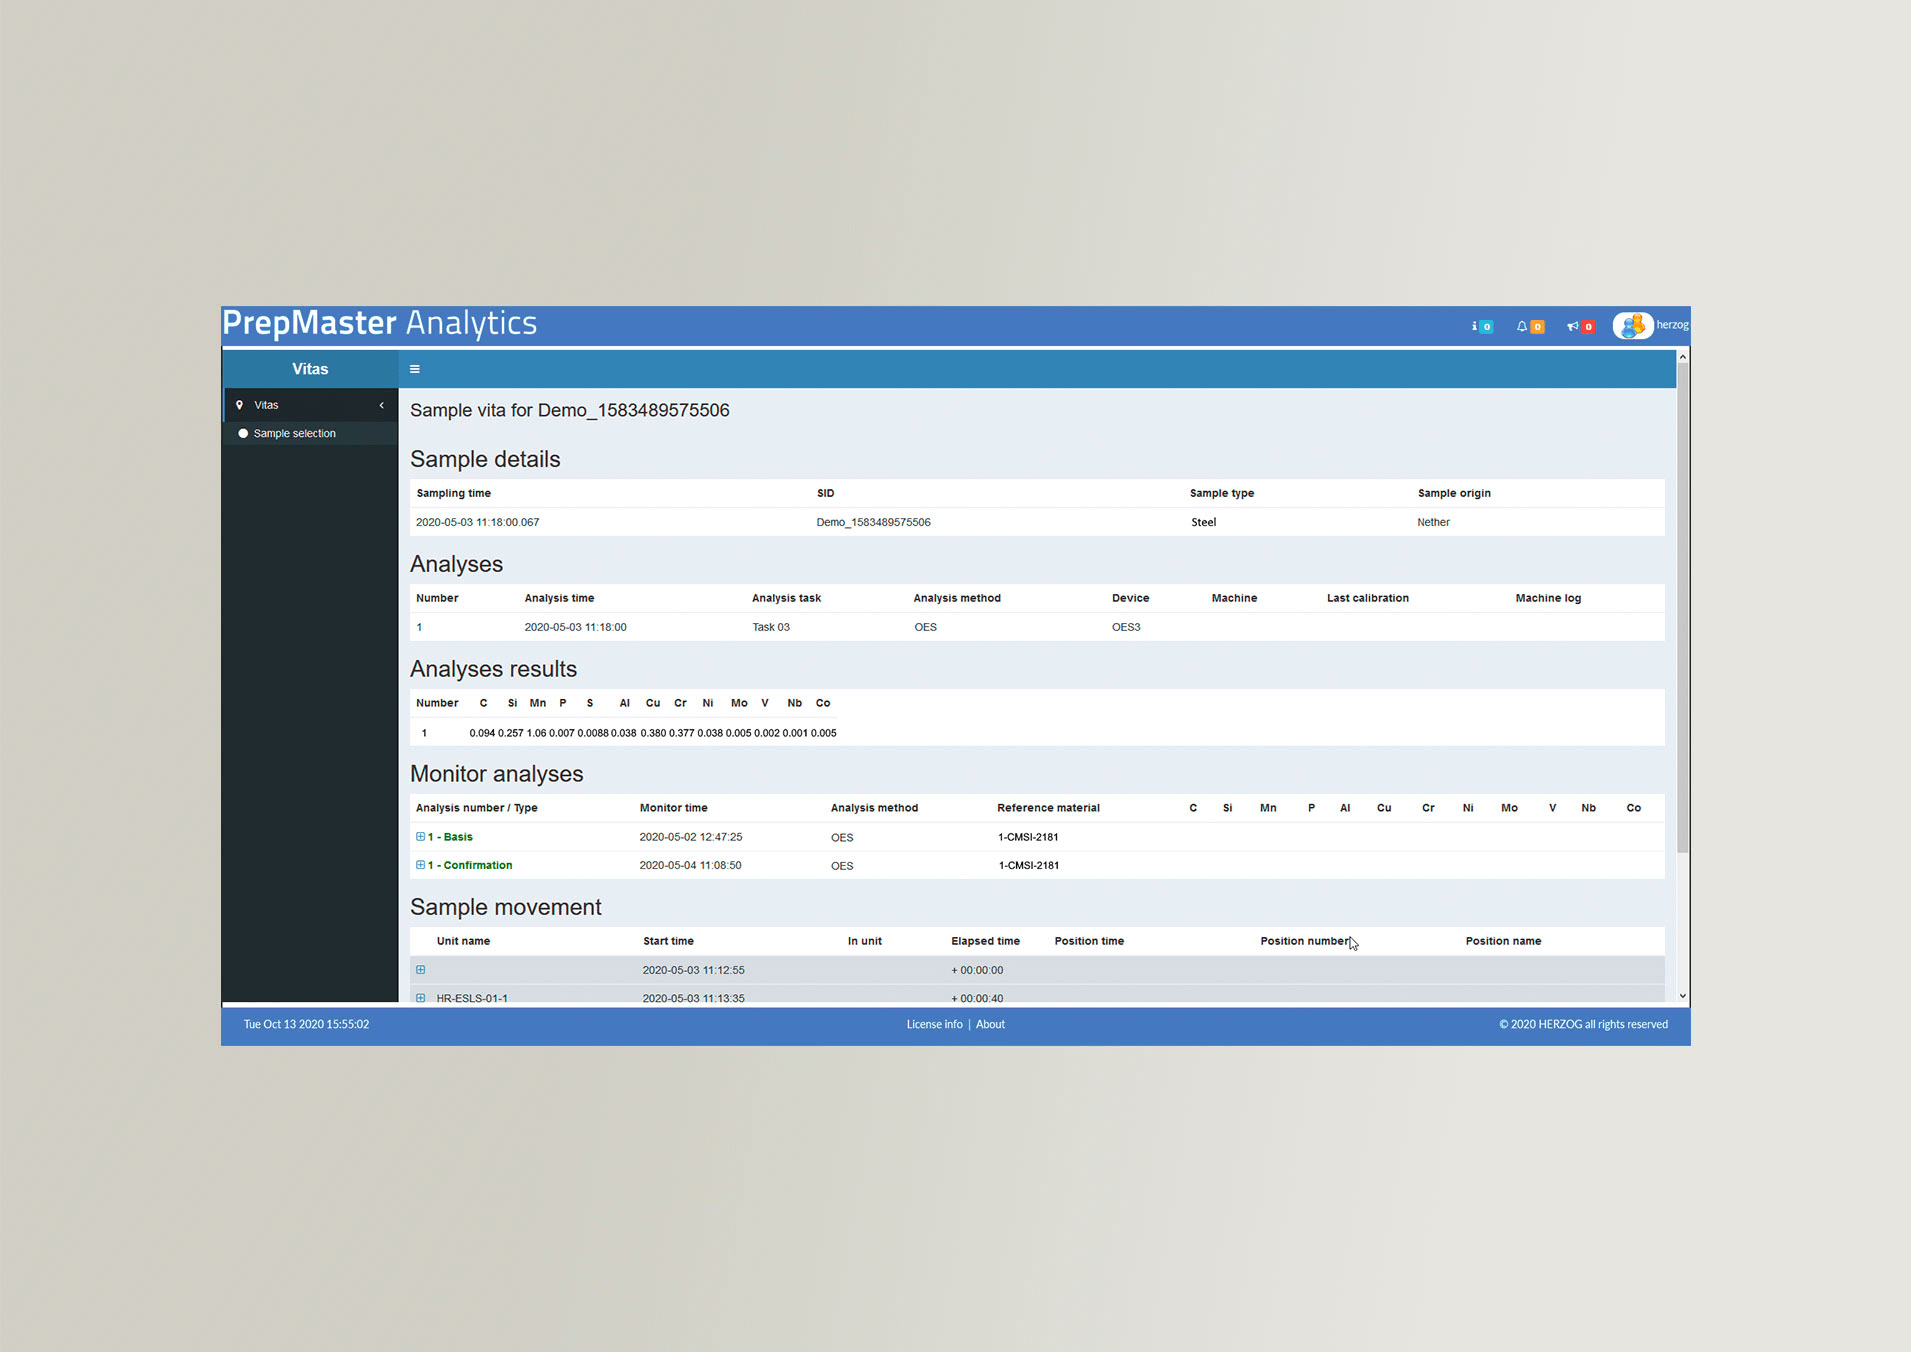
Task: Click the Elapsed time column header
Action: (x=985, y=941)
